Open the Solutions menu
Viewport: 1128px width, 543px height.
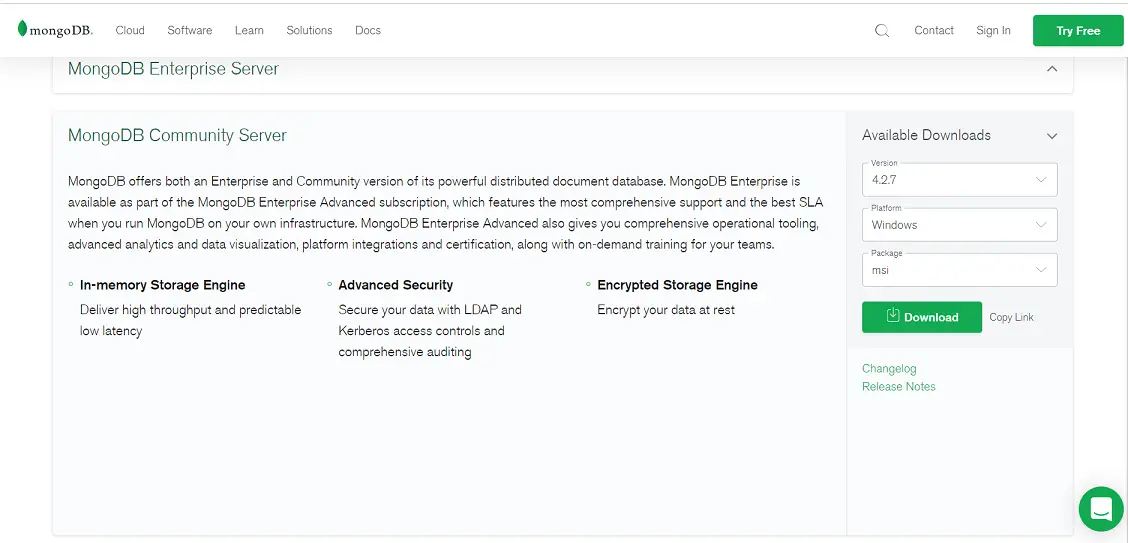pyautogui.click(x=309, y=30)
